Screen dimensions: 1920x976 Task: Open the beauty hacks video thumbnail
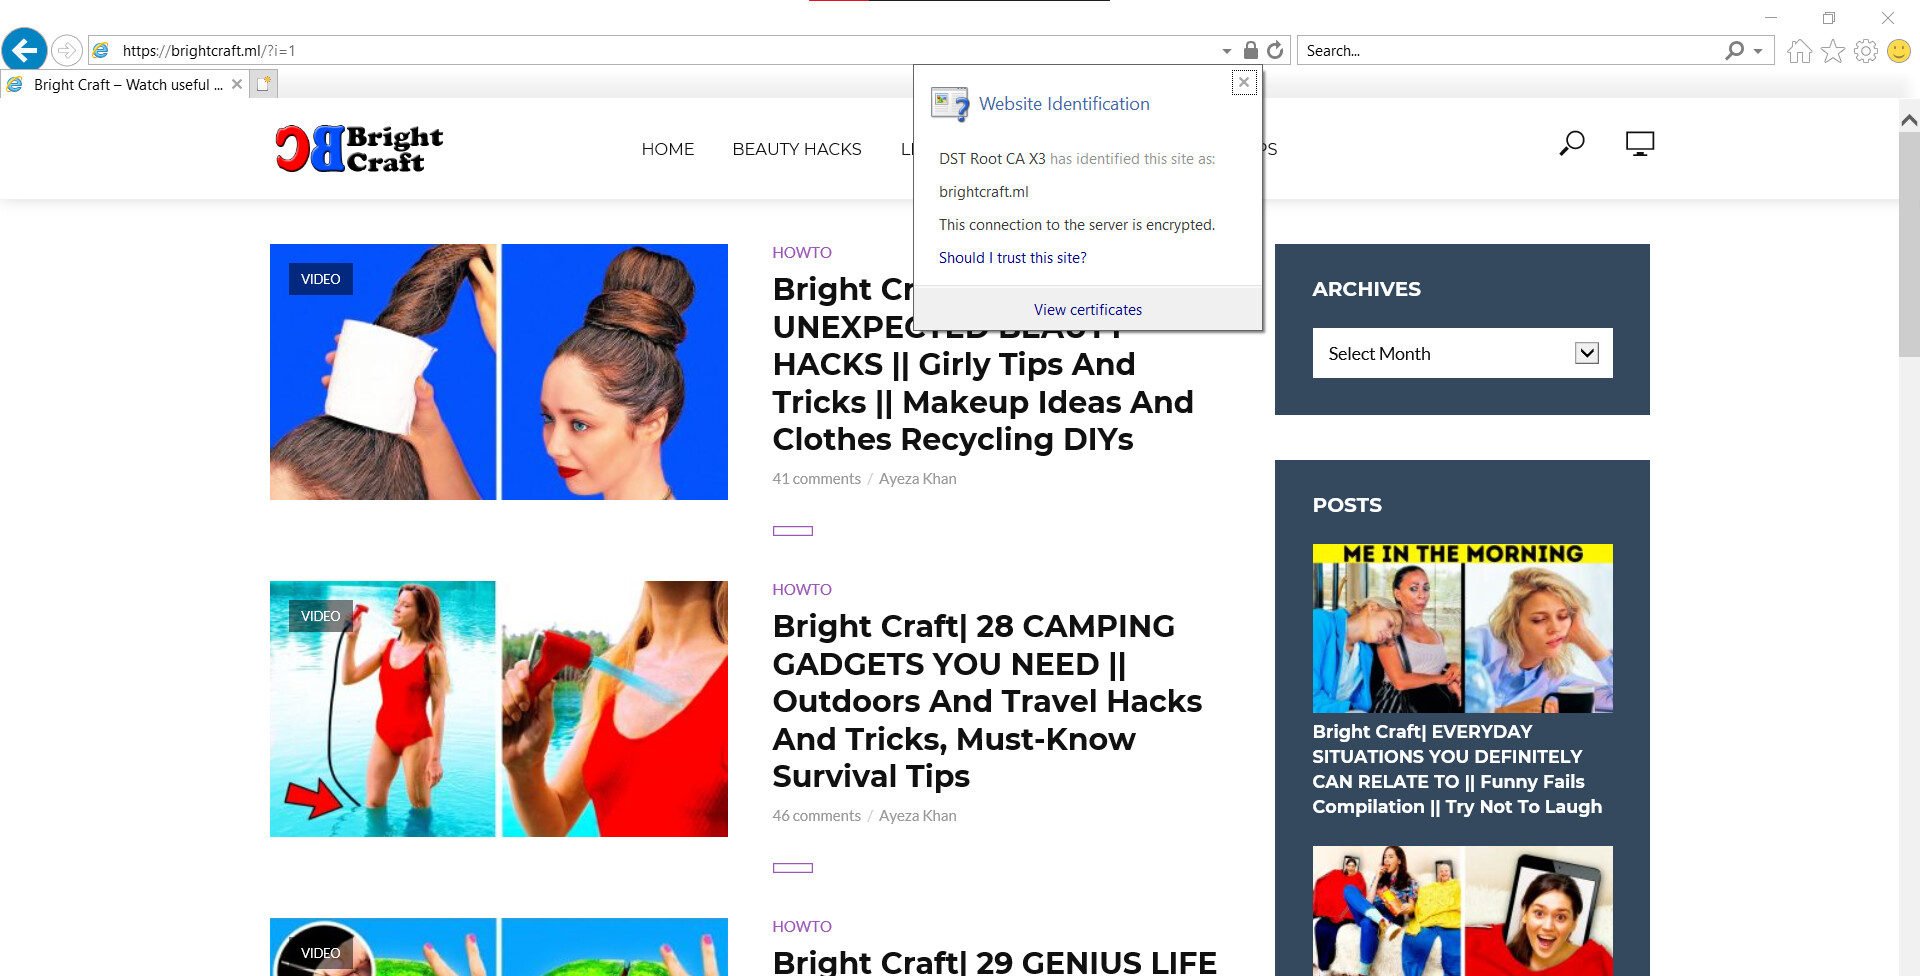(x=499, y=372)
